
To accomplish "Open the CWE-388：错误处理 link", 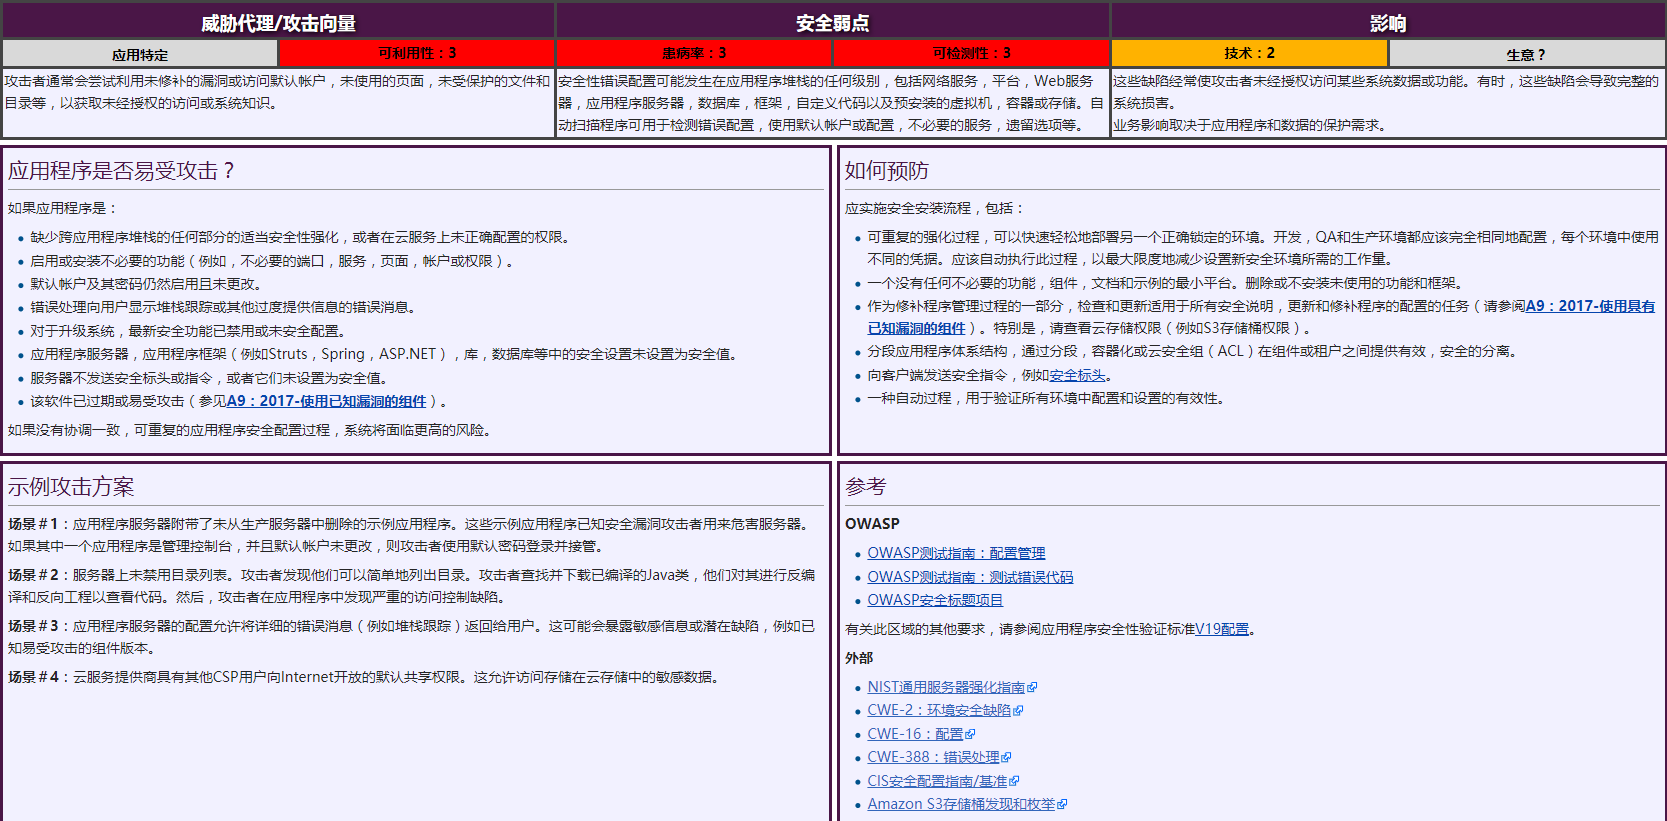I will pyautogui.click(x=933, y=757).
